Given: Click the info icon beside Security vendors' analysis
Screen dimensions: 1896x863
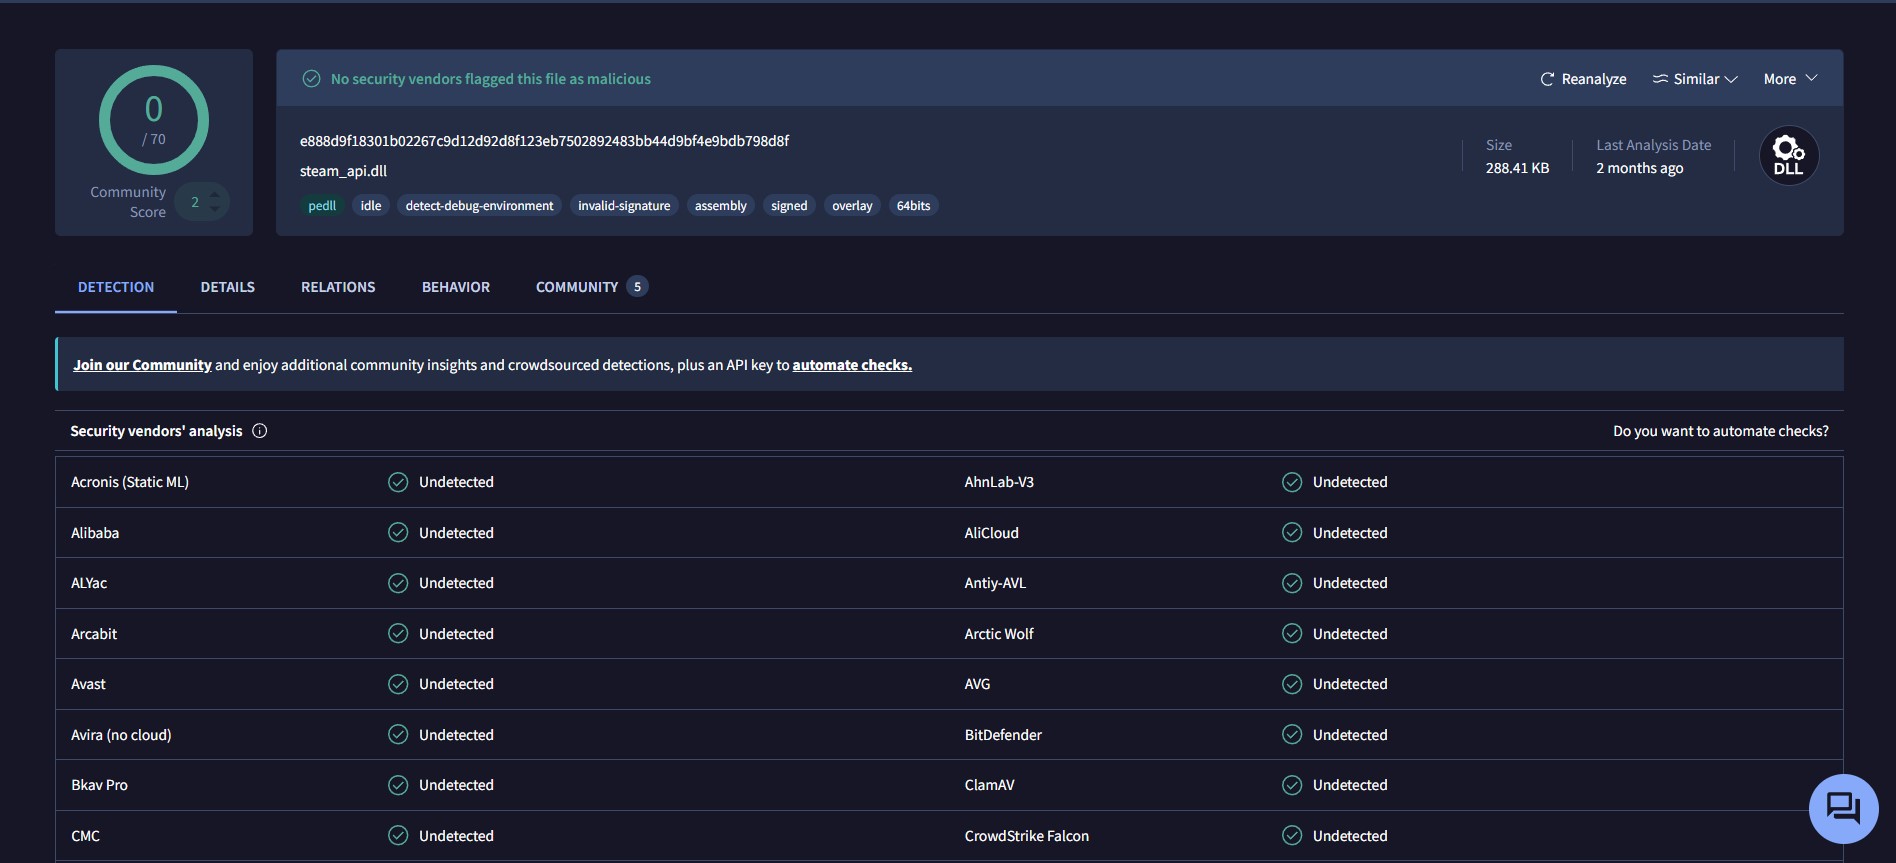Looking at the screenshot, I should coord(260,431).
